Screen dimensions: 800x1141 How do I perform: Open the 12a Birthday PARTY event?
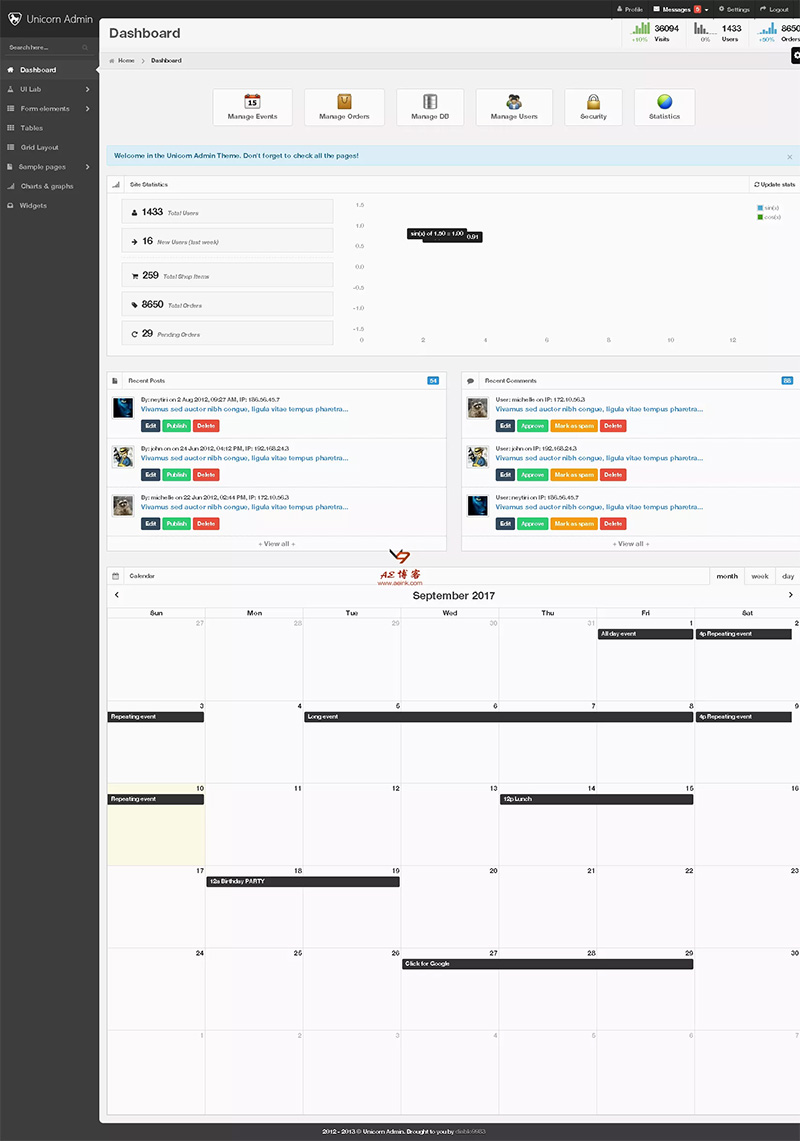(x=303, y=881)
